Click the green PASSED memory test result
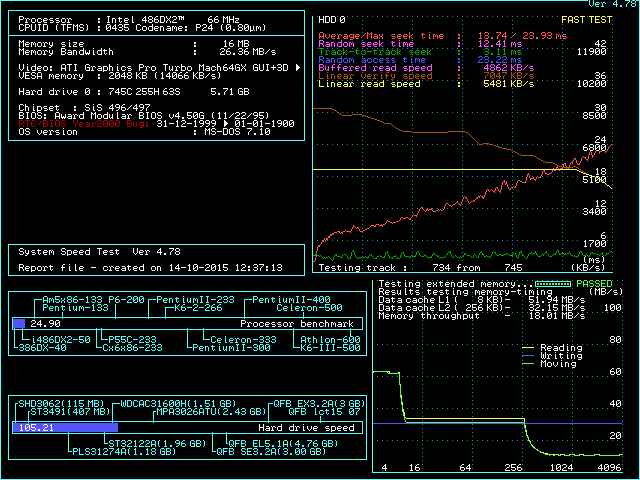 point(594,284)
